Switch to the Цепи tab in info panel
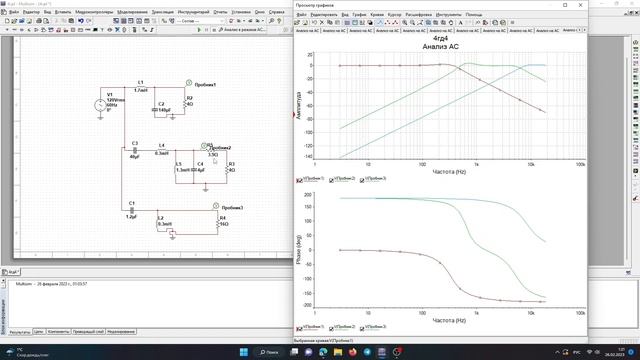The height and width of the screenshot is (360, 640). (x=39, y=332)
